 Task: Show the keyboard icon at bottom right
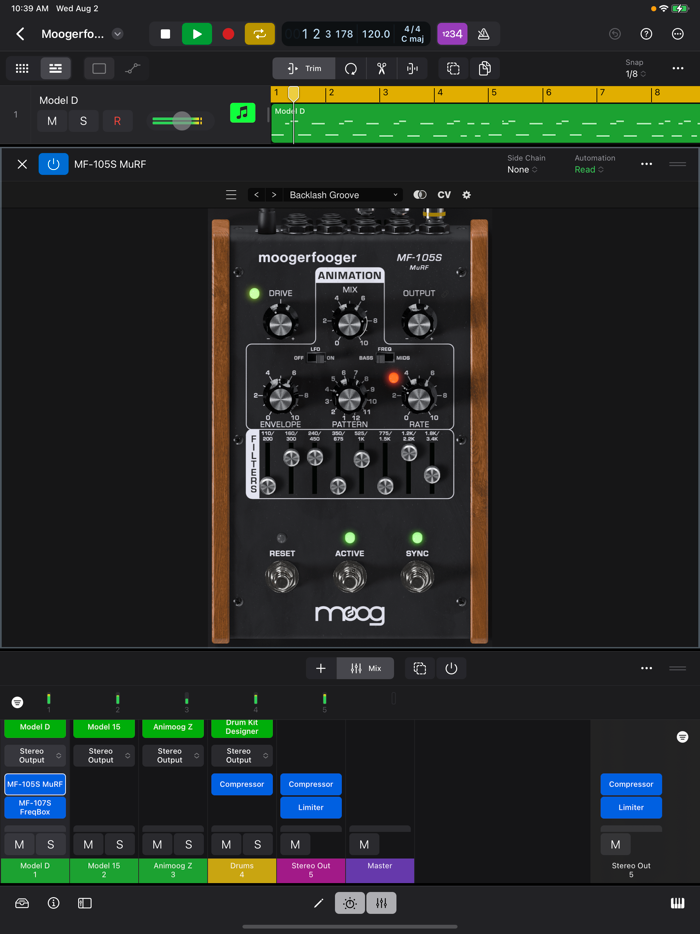[677, 903]
